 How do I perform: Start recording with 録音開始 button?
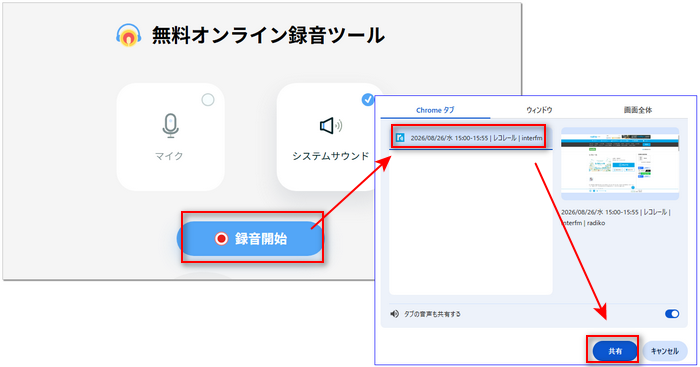tap(250, 238)
